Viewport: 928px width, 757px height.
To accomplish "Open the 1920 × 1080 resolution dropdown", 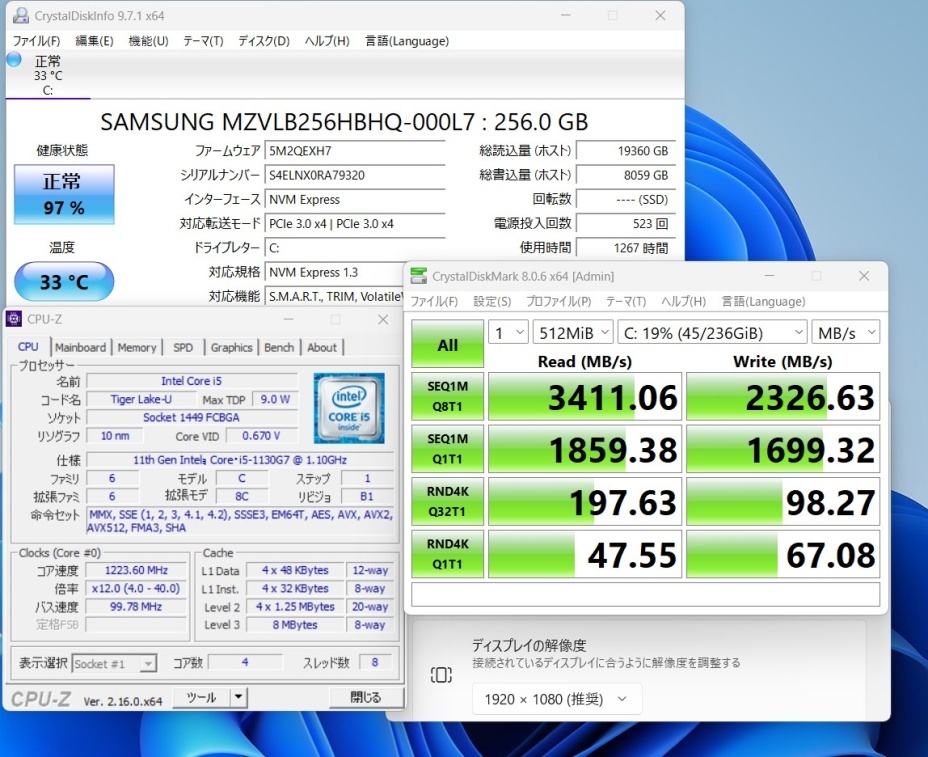I will tap(556, 699).
